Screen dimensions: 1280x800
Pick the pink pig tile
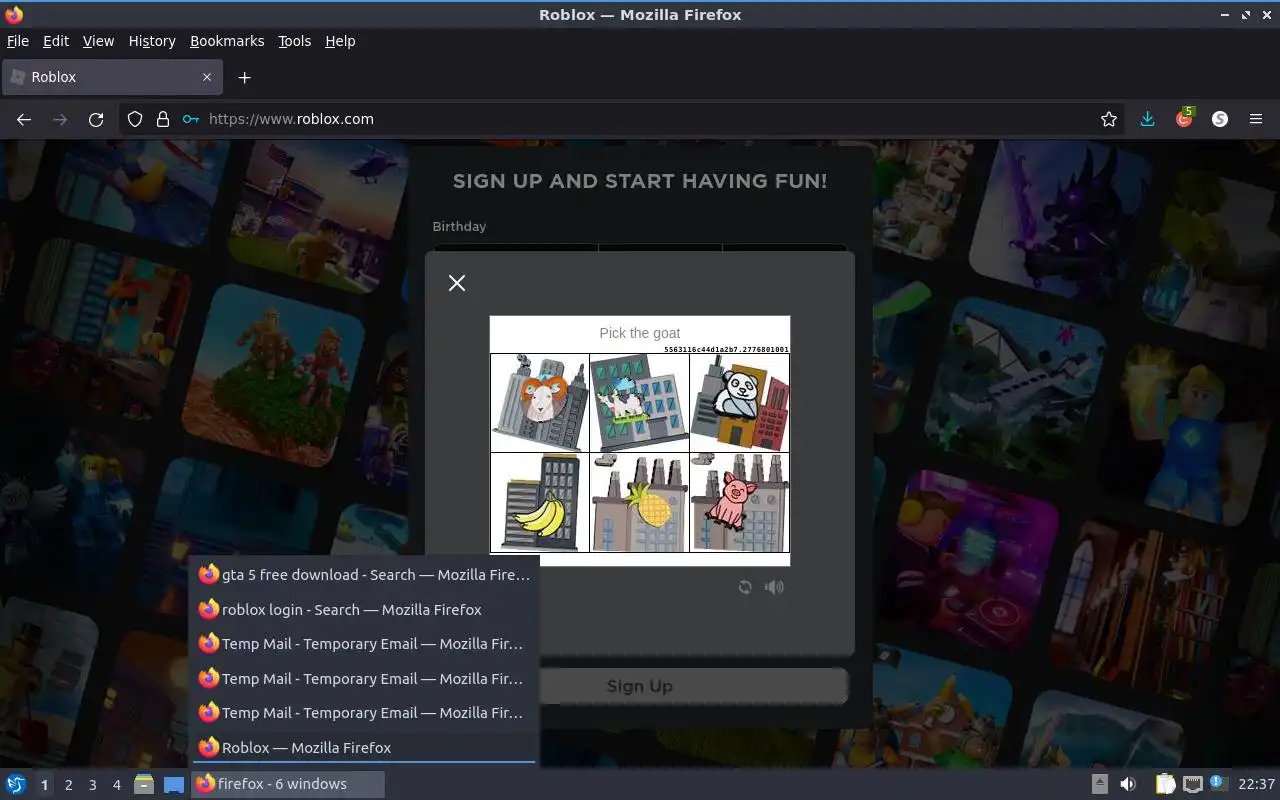[740, 502]
